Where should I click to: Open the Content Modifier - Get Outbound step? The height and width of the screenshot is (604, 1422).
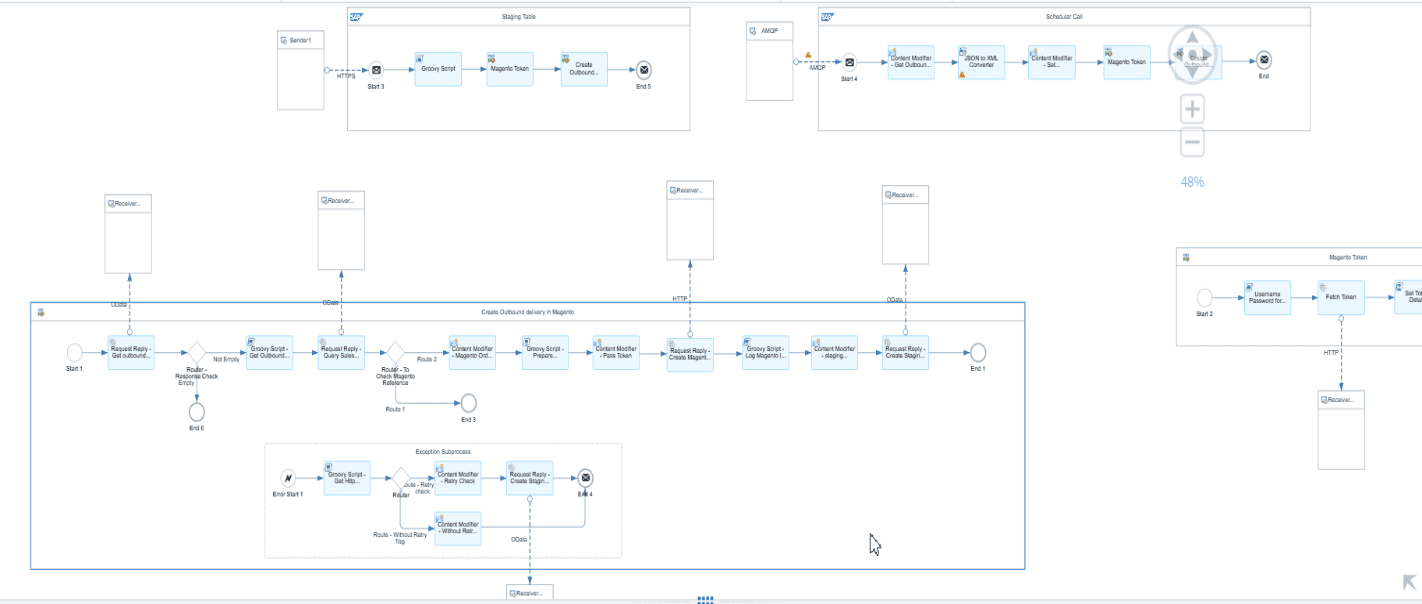point(911,61)
